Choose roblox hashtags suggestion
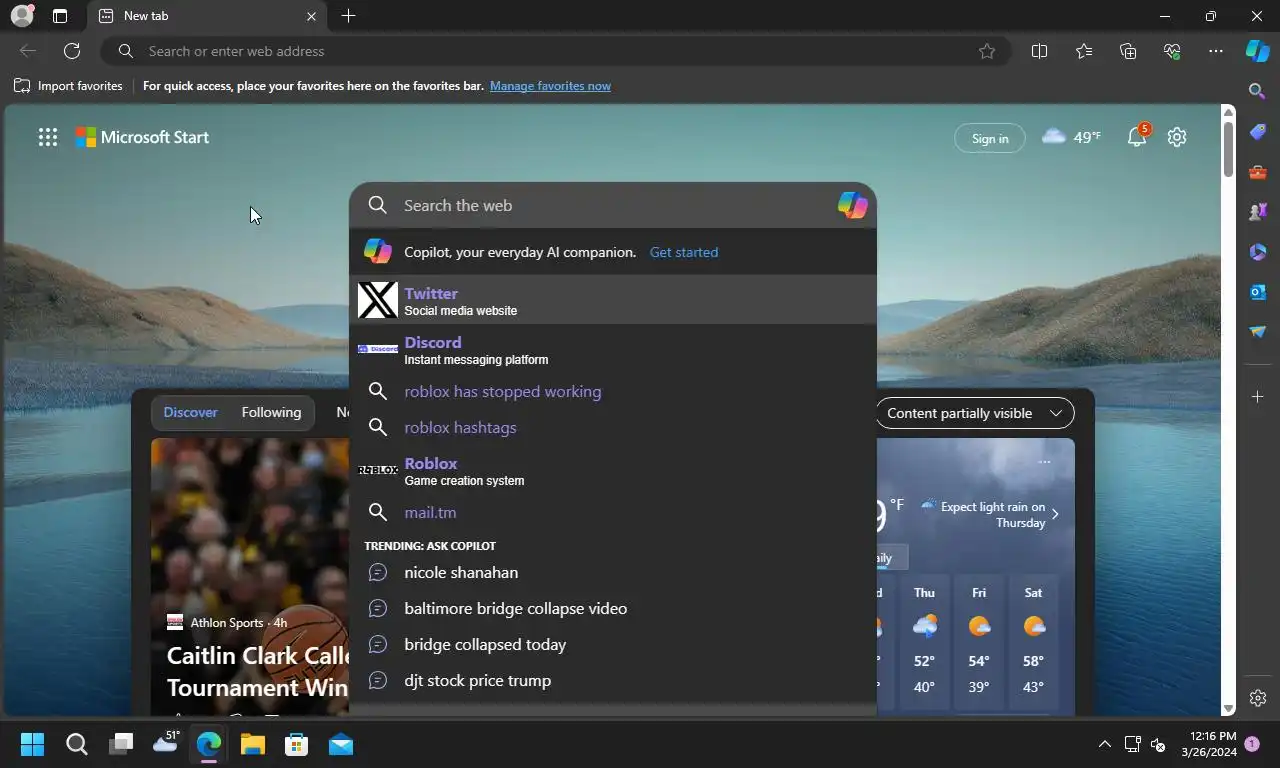 click(x=612, y=428)
